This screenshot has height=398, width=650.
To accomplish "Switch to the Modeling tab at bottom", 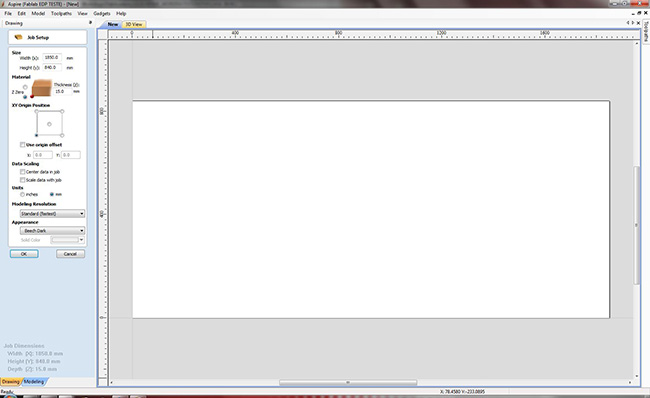I will click(x=34, y=381).
